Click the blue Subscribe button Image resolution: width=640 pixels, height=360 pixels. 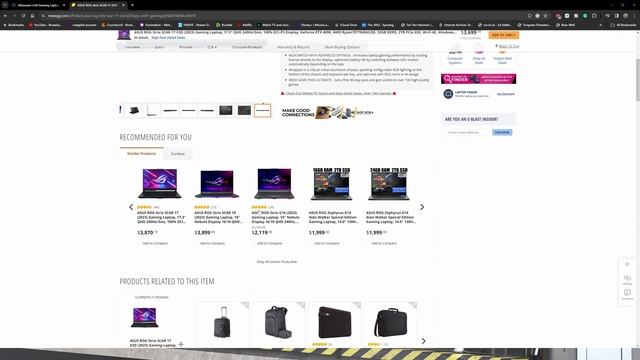coord(502,132)
